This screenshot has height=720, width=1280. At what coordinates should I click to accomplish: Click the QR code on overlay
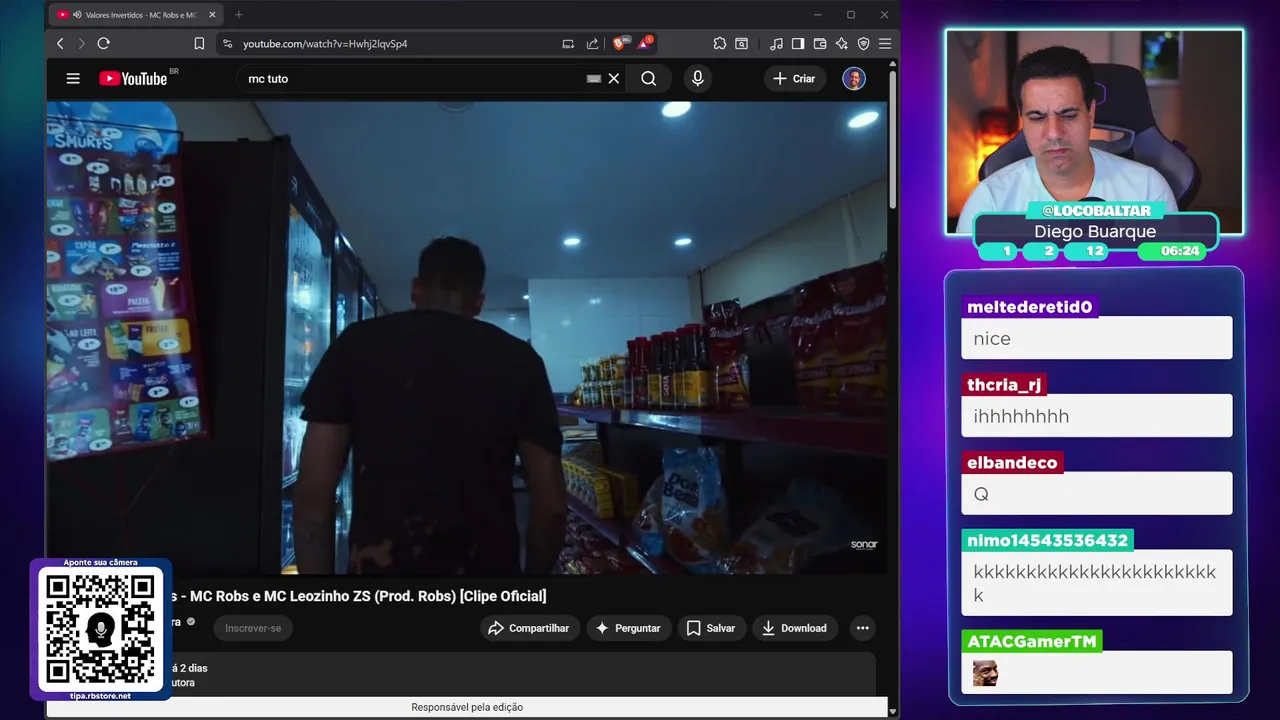(x=100, y=629)
